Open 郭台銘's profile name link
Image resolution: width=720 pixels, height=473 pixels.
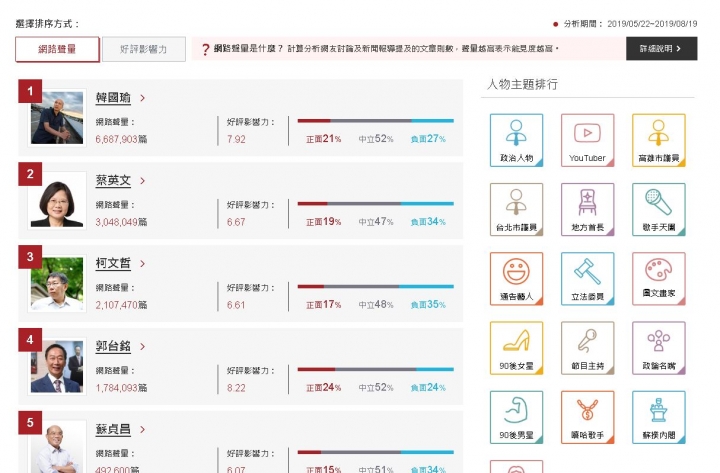[113, 346]
